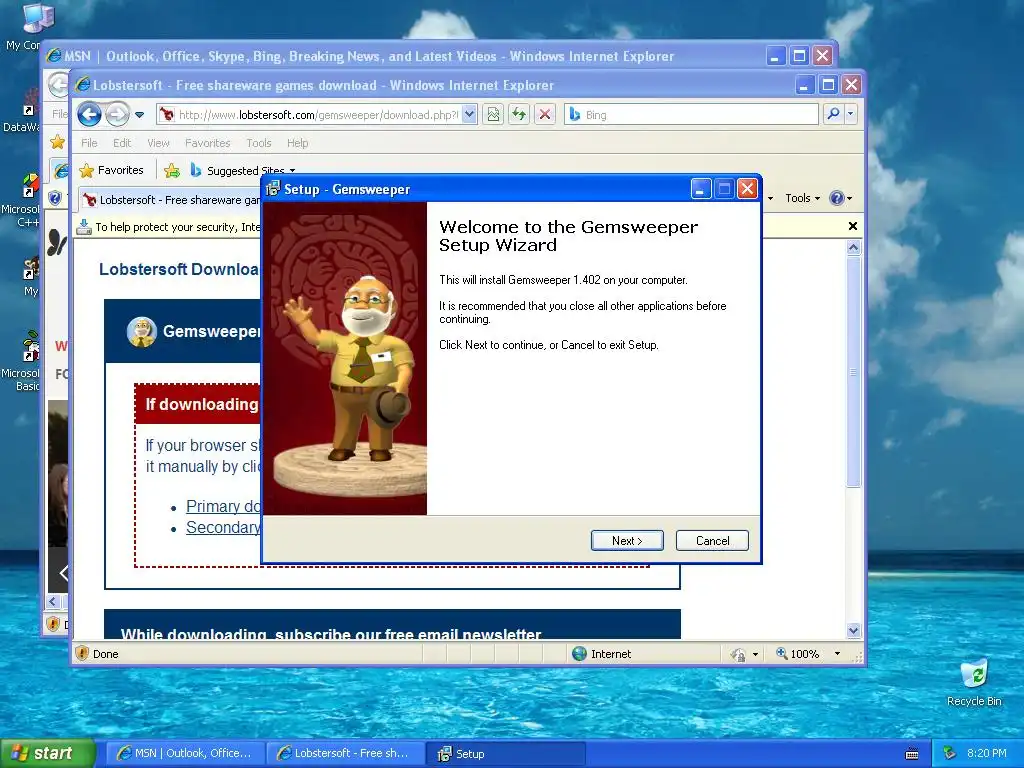Click the system tray icon beside the clock
Screen dimensions: 1024x768
coord(949,754)
